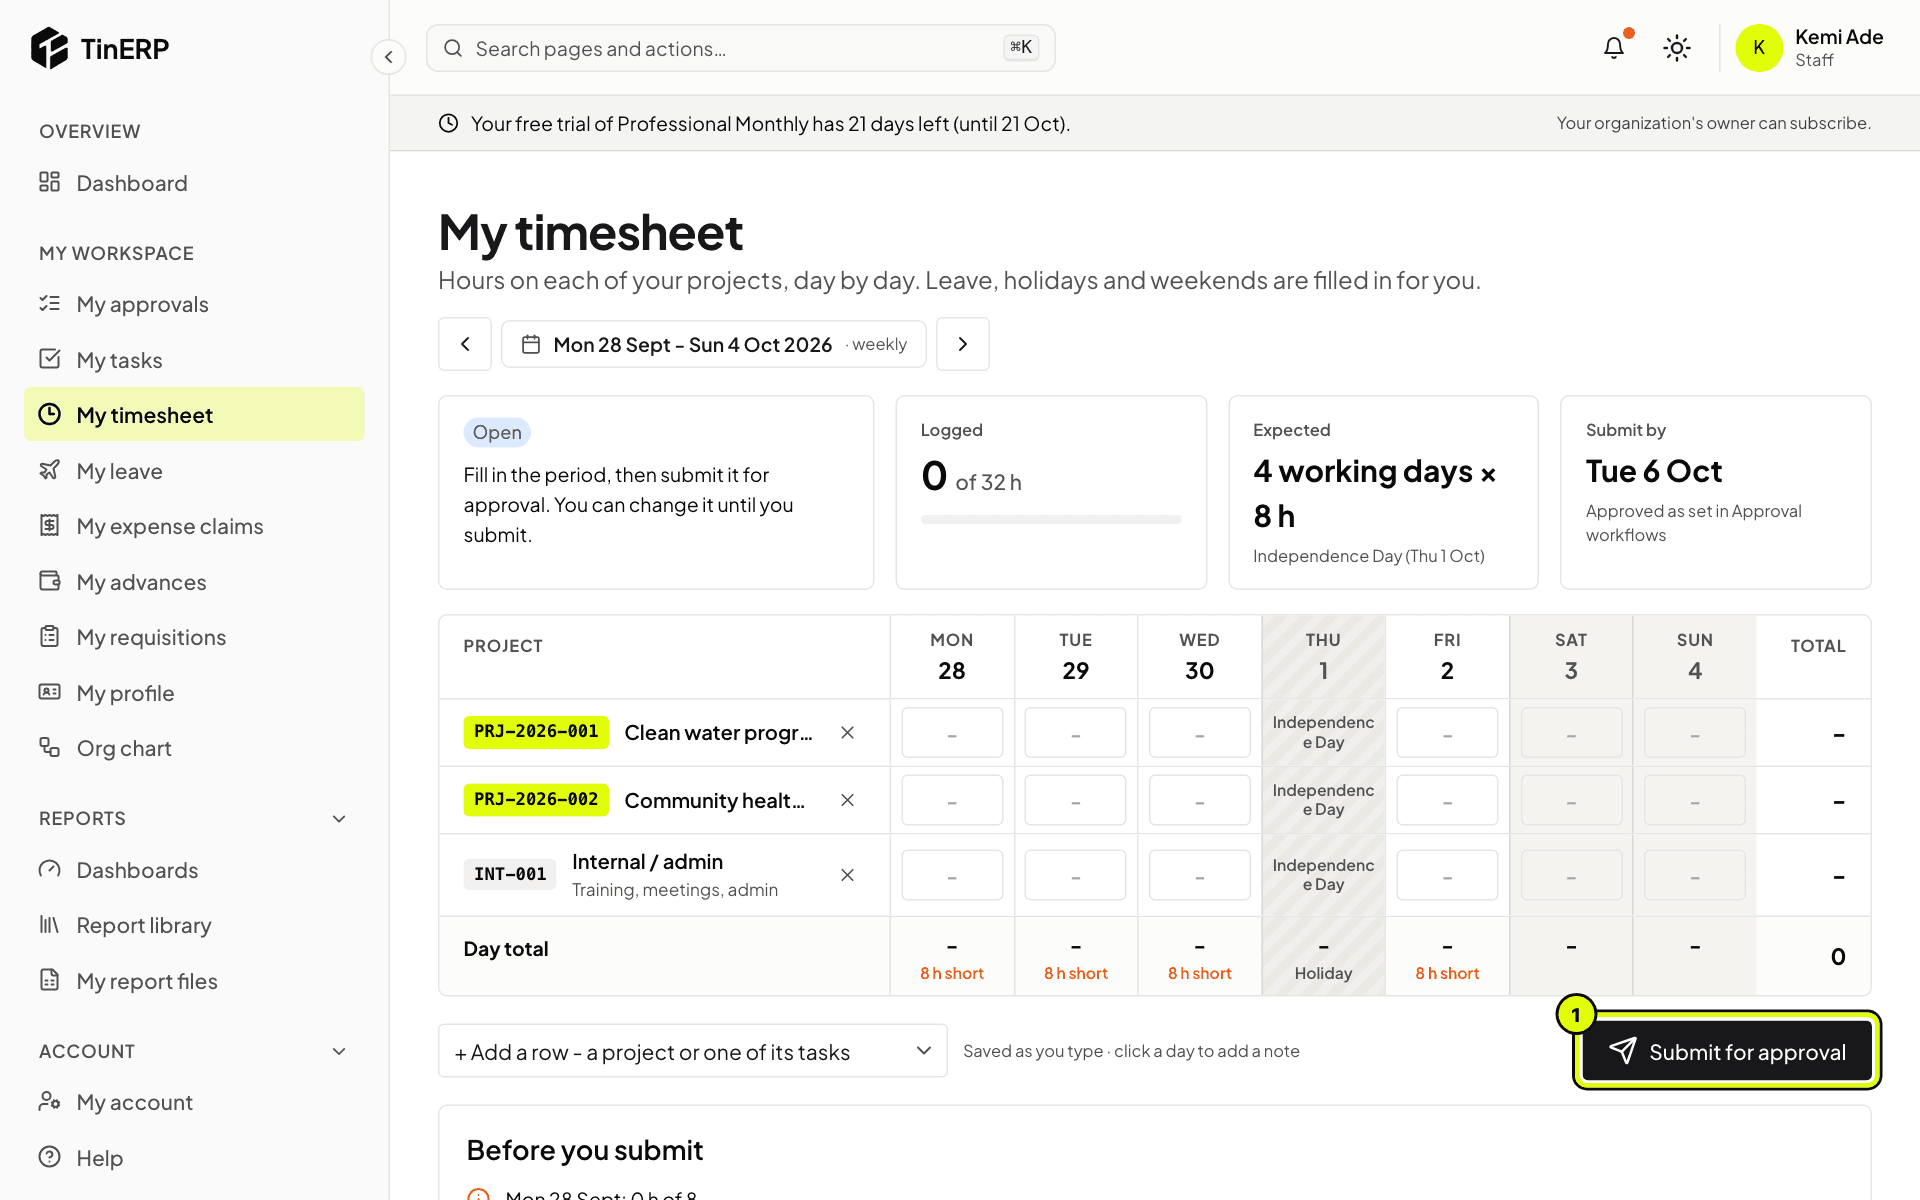Click the Open status badge
This screenshot has height=1200, width=1920.
(x=497, y=432)
